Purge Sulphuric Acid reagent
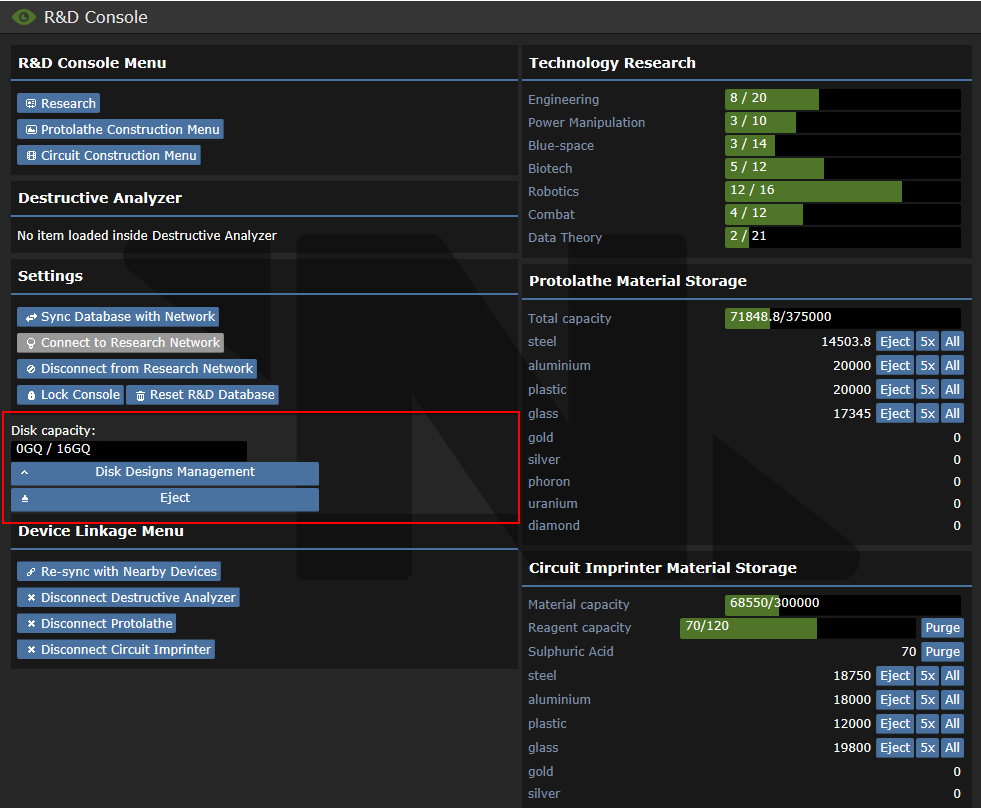This screenshot has width=981, height=808. click(x=942, y=652)
